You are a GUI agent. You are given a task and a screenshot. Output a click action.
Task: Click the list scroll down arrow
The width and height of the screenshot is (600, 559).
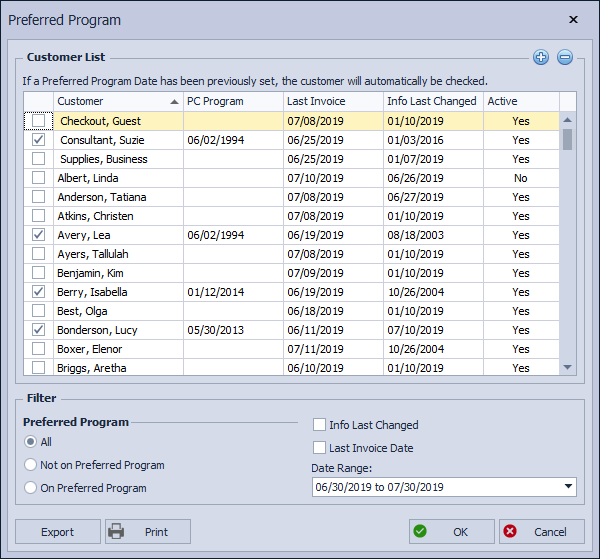pos(567,367)
